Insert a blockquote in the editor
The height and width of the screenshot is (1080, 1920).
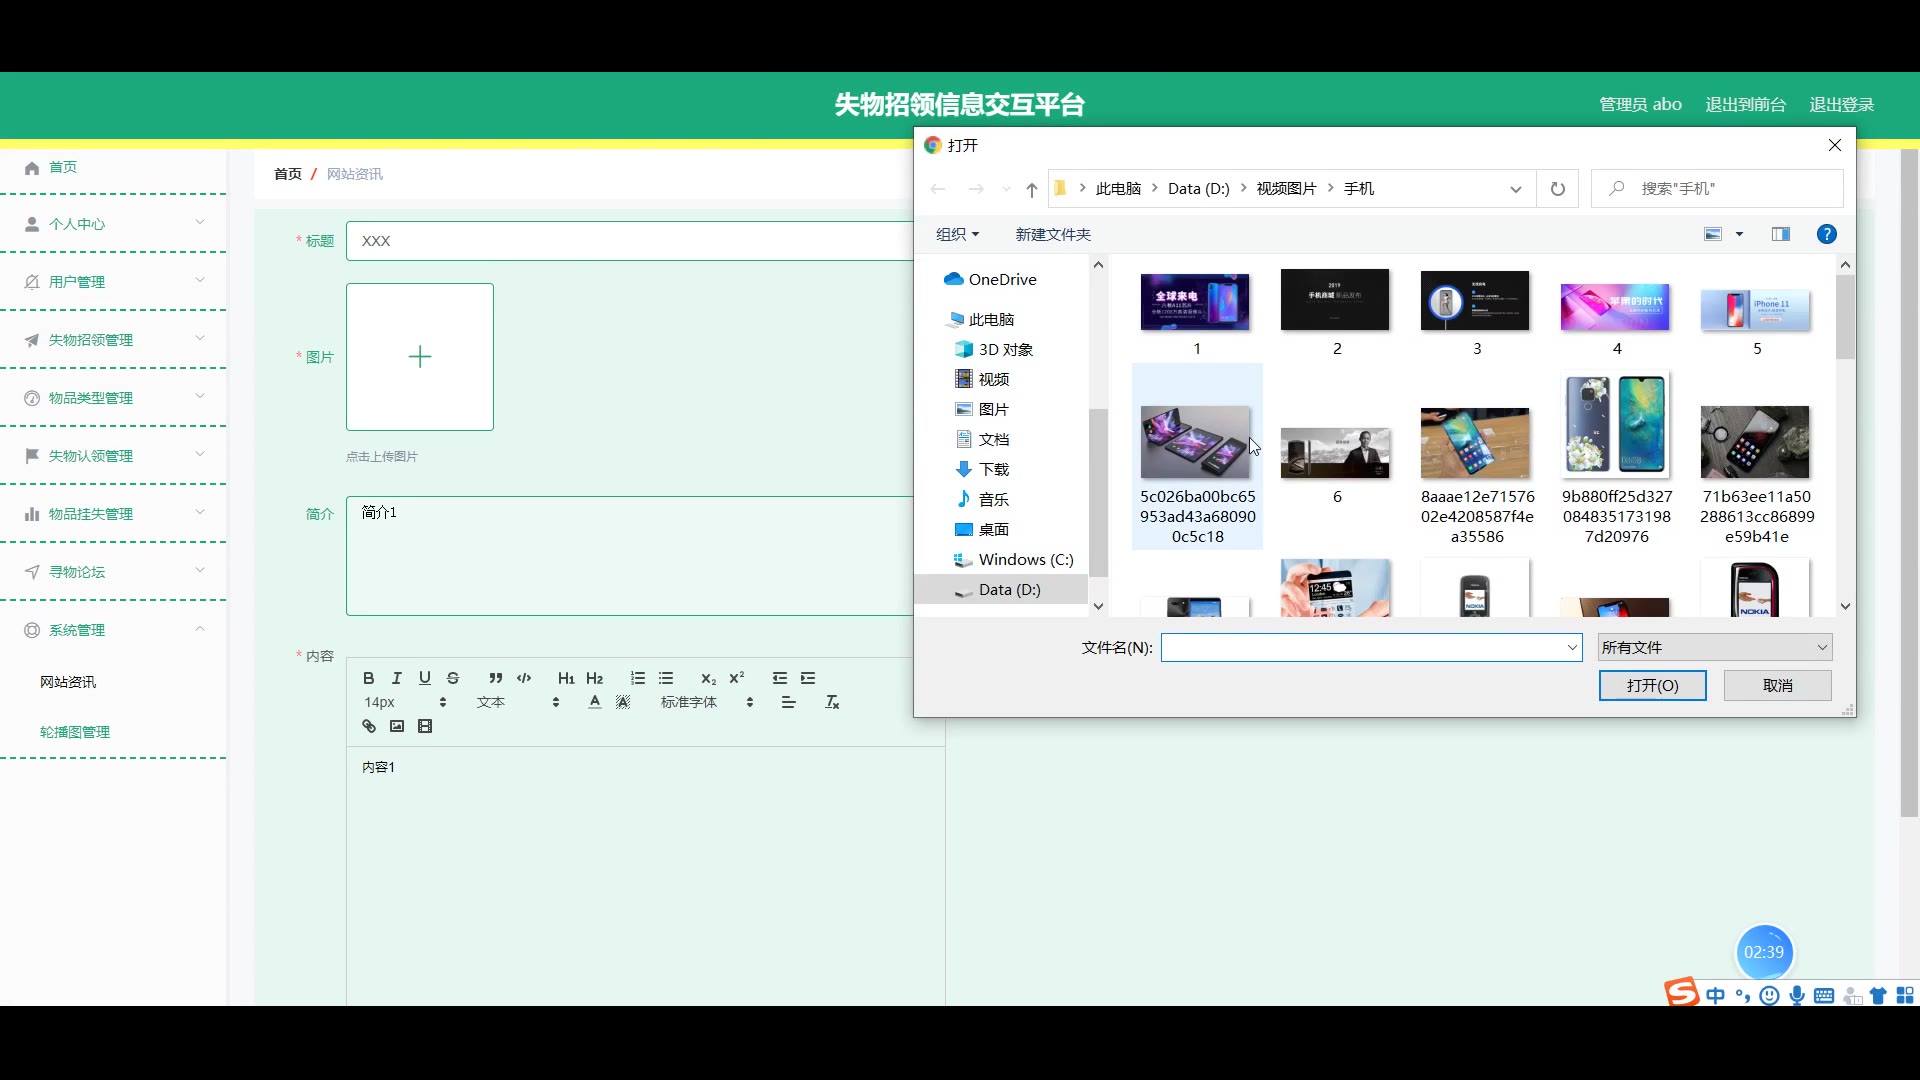coord(495,678)
